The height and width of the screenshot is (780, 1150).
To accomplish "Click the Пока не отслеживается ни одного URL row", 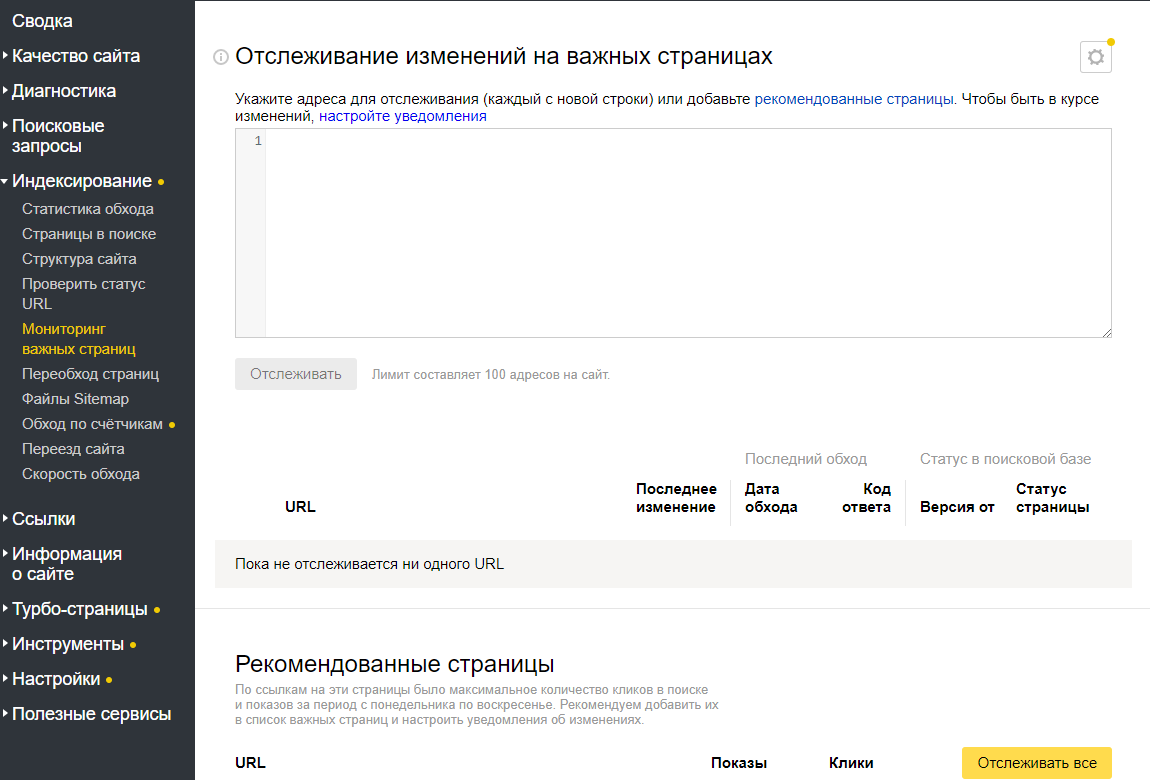I will point(673,564).
